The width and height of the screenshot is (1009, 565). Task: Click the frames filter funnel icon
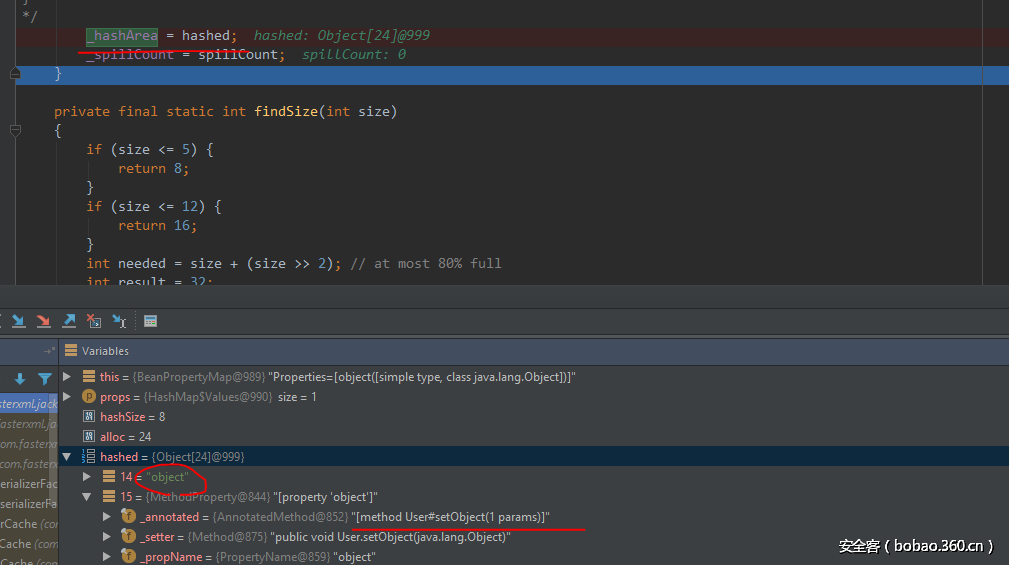coord(45,379)
